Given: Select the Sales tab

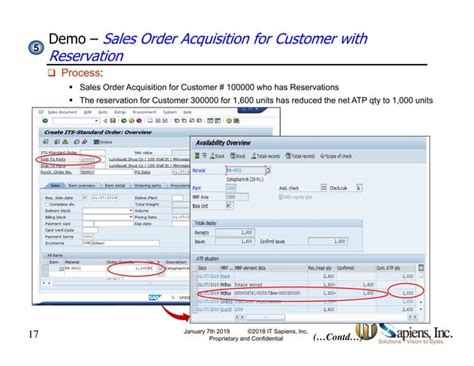Looking at the screenshot, I should pyautogui.click(x=55, y=185).
